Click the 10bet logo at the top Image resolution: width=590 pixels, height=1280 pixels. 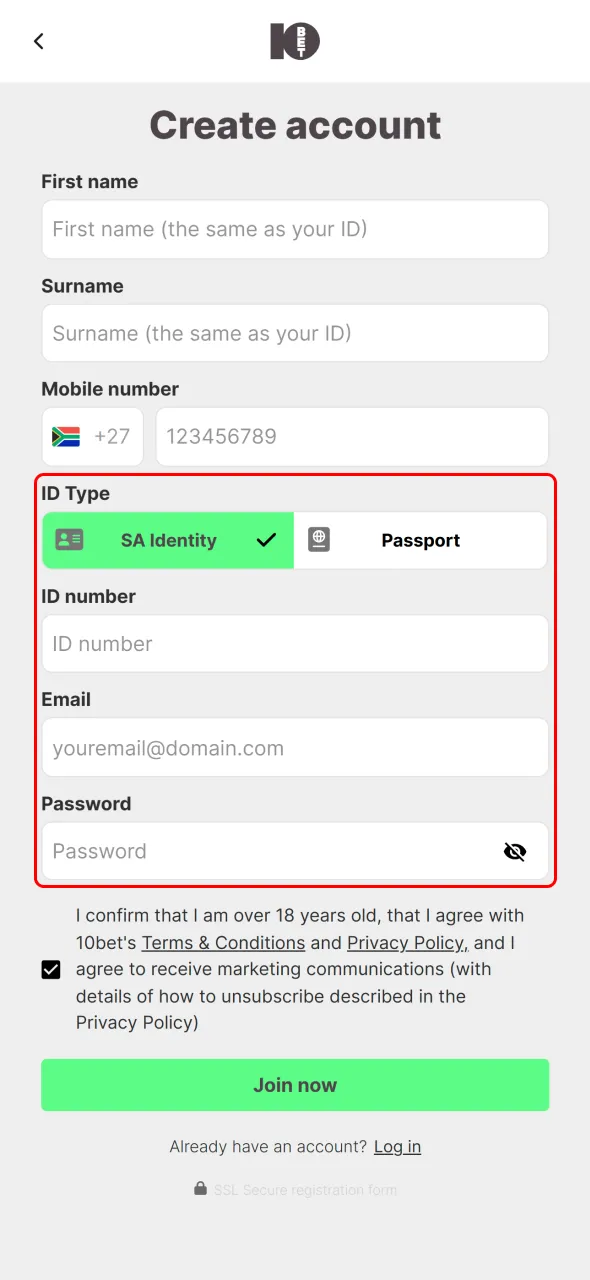pyautogui.click(x=295, y=41)
